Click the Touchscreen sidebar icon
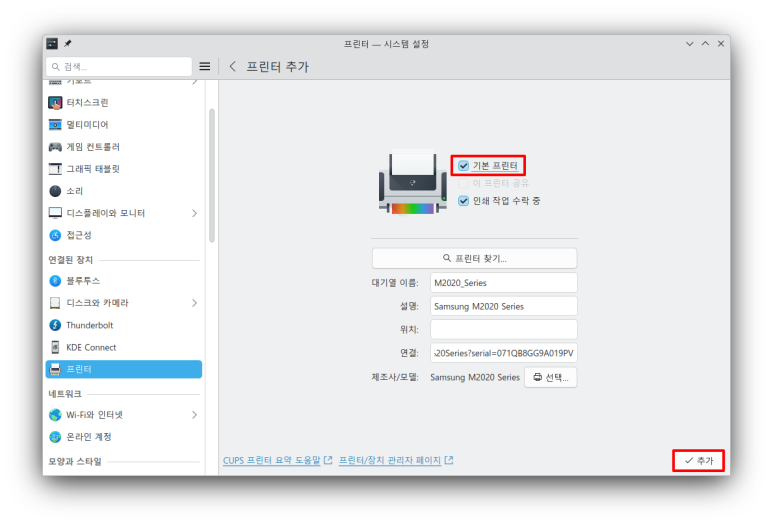This screenshot has height=526, width=773. point(55,103)
